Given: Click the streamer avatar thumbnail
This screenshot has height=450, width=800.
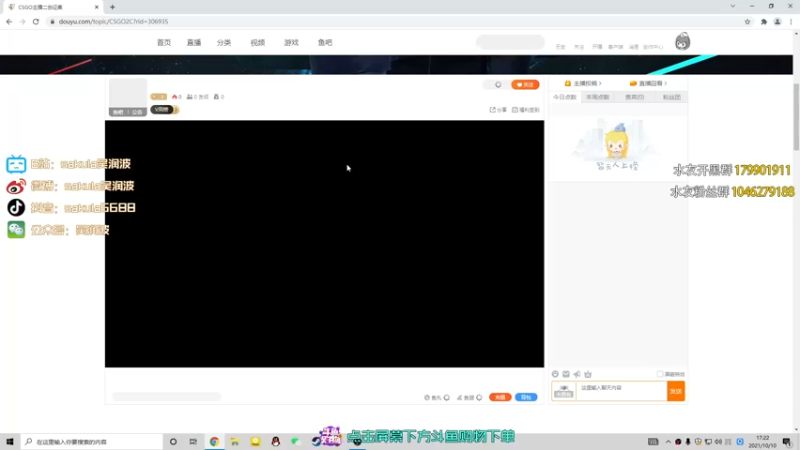Looking at the screenshot, I should tap(128, 97).
